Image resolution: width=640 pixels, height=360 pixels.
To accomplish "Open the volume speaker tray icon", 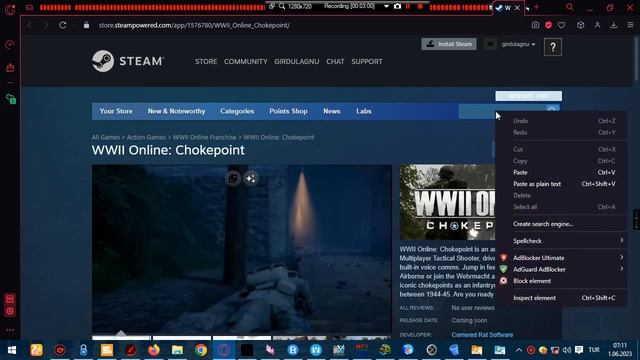I will click(567, 350).
